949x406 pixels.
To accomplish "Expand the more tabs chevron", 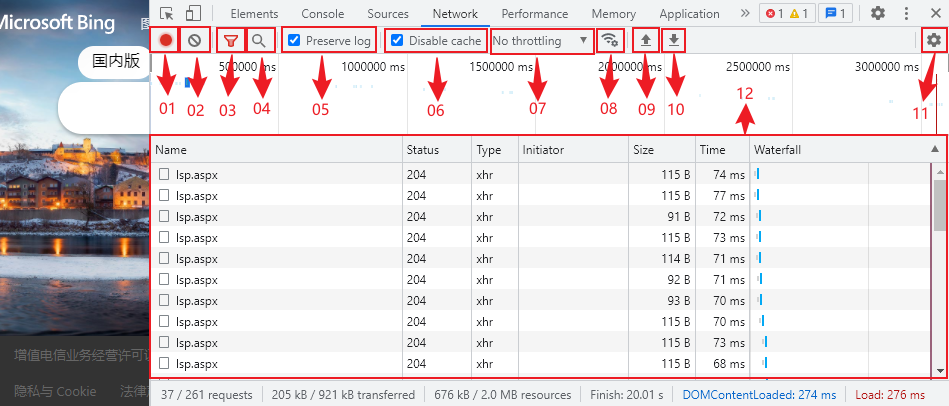I will (x=744, y=14).
